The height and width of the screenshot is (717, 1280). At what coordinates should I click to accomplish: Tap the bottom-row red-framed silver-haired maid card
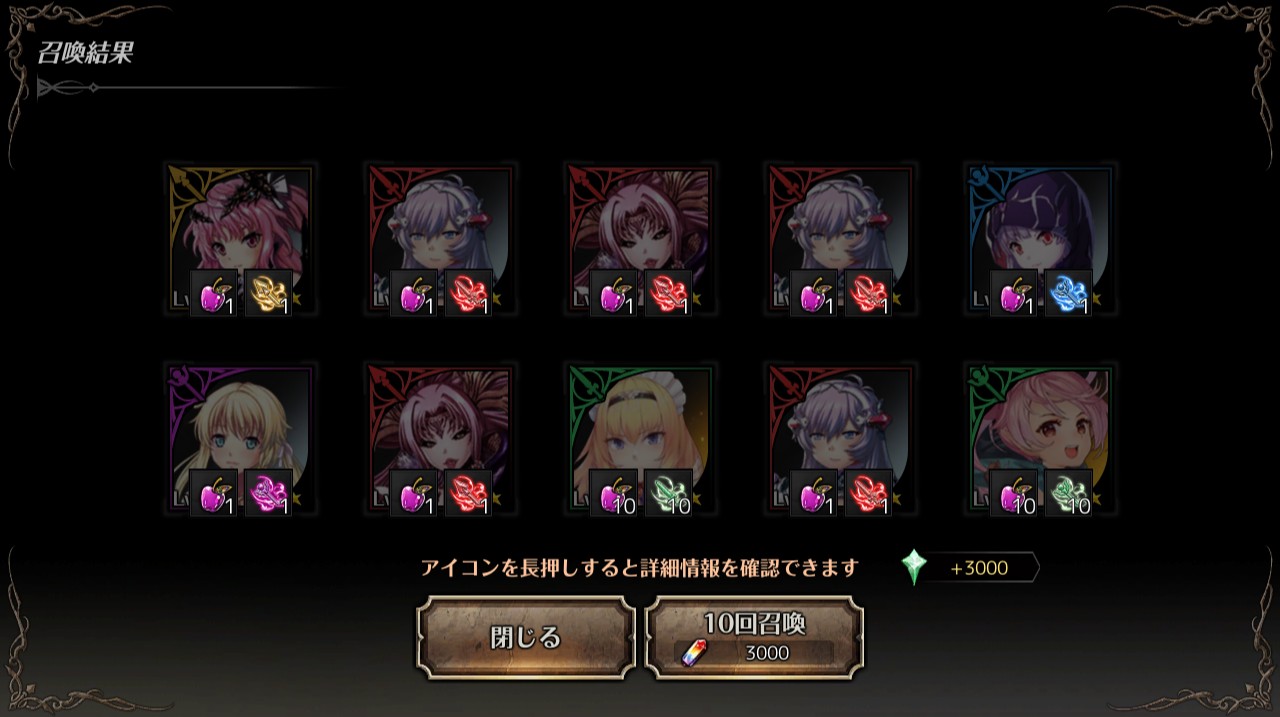point(840,440)
